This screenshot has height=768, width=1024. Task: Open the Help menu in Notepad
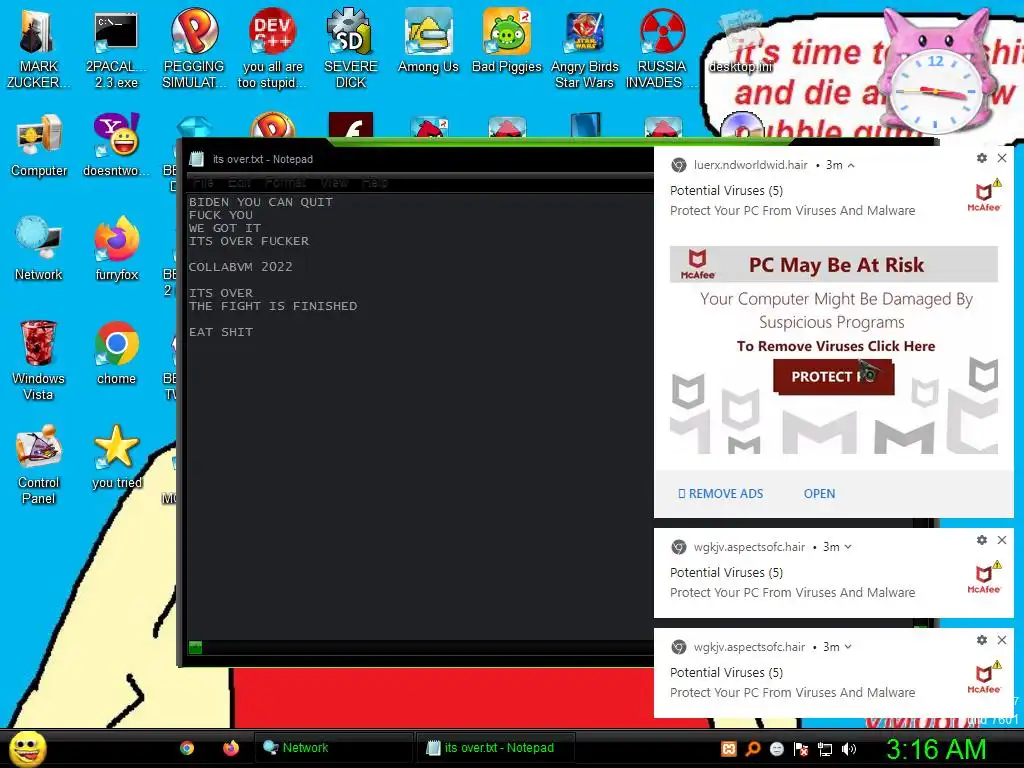coord(375,182)
